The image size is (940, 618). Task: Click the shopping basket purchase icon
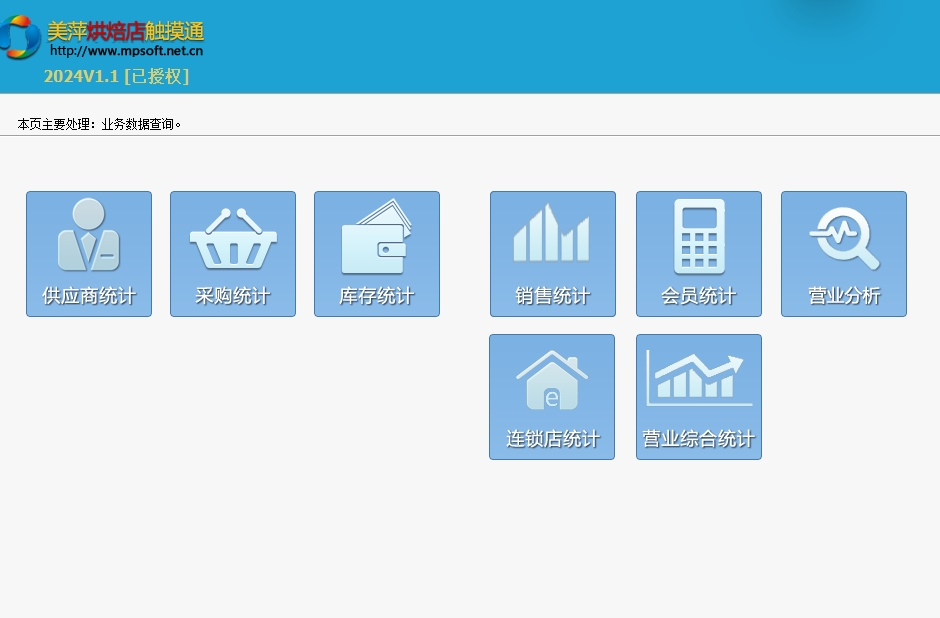point(233,239)
